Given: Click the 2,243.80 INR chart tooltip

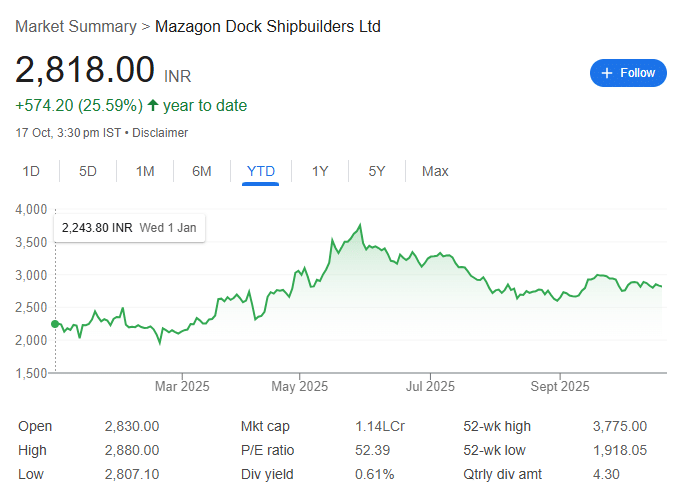Looking at the screenshot, I should click(x=129, y=228).
